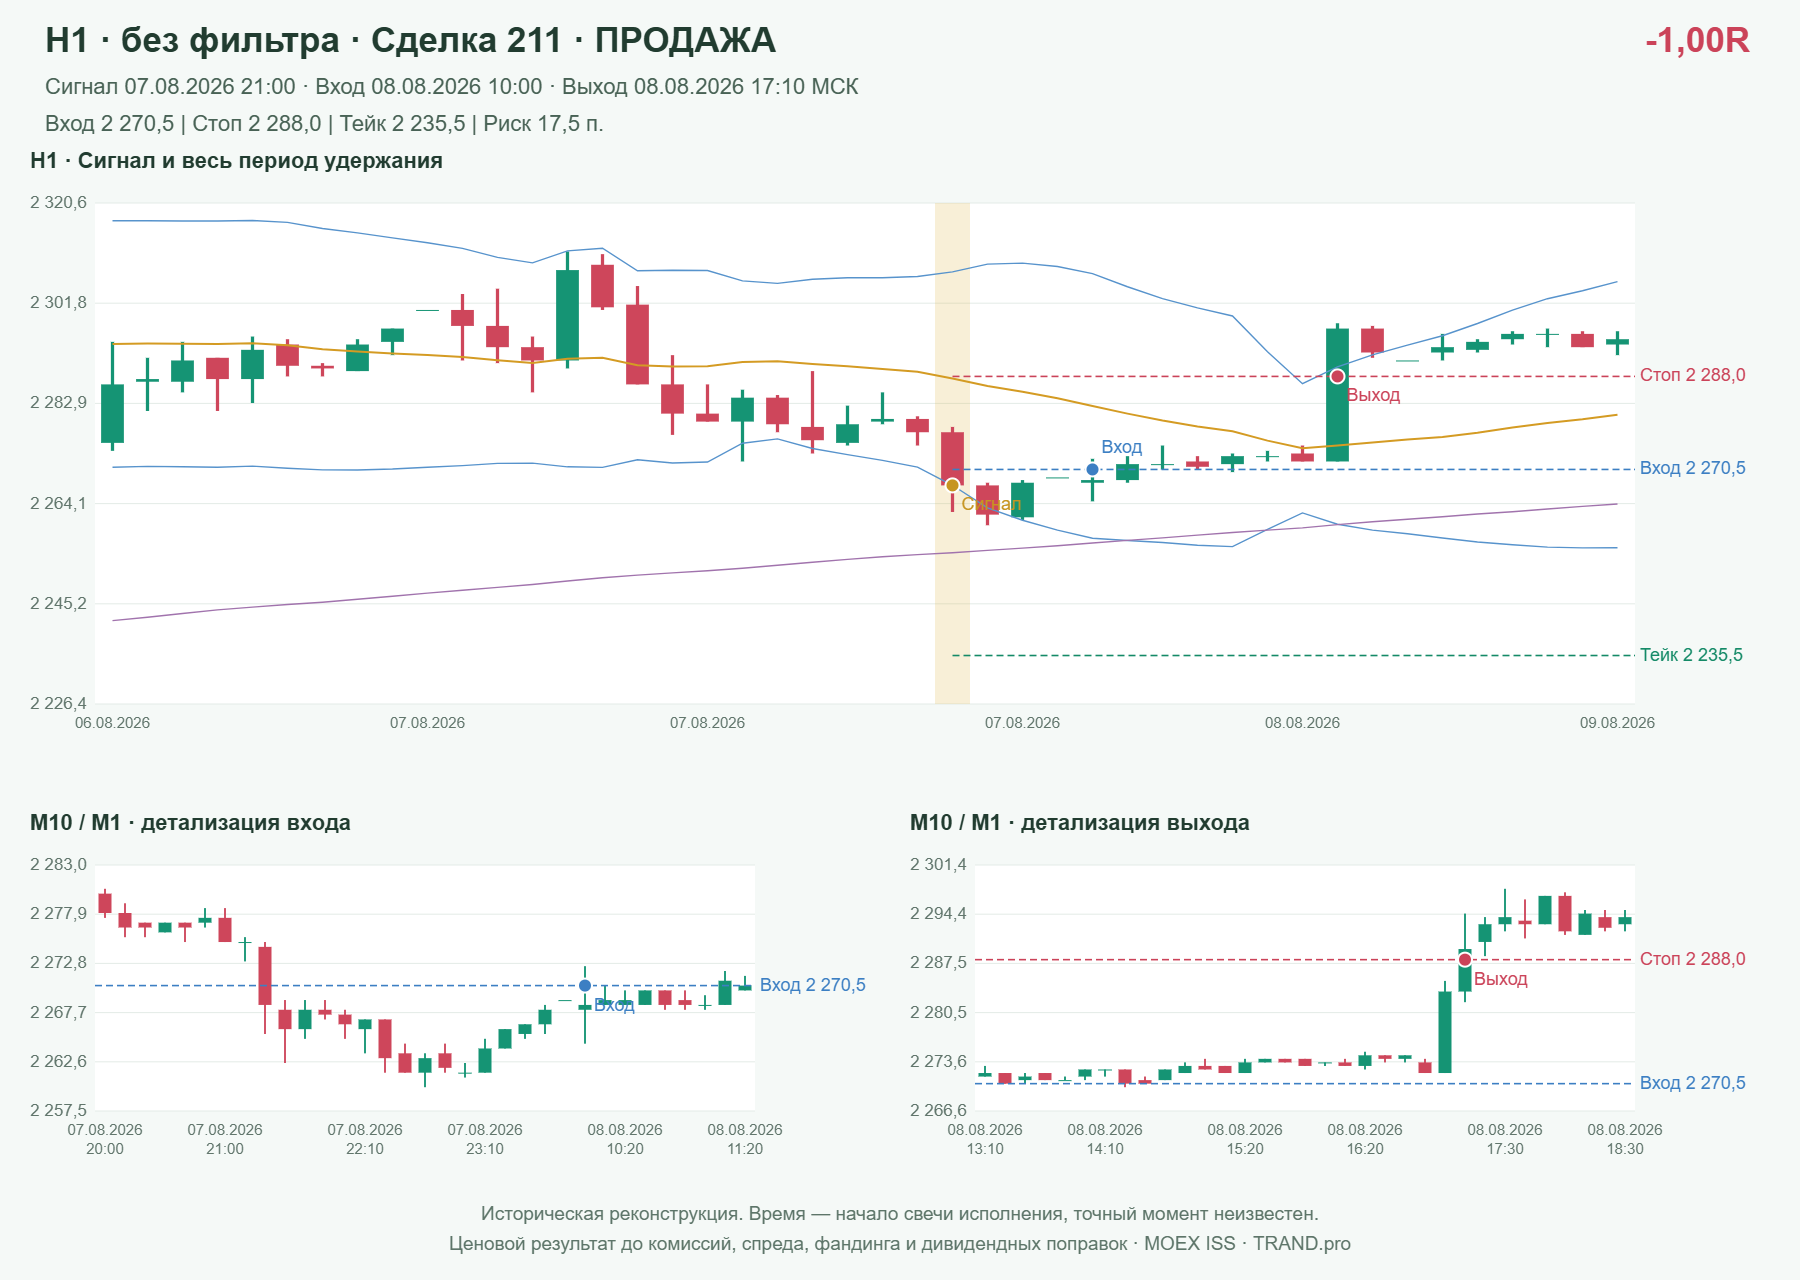
Task: Click the '08.08.2026 11:20' time label
Action: (745, 1139)
